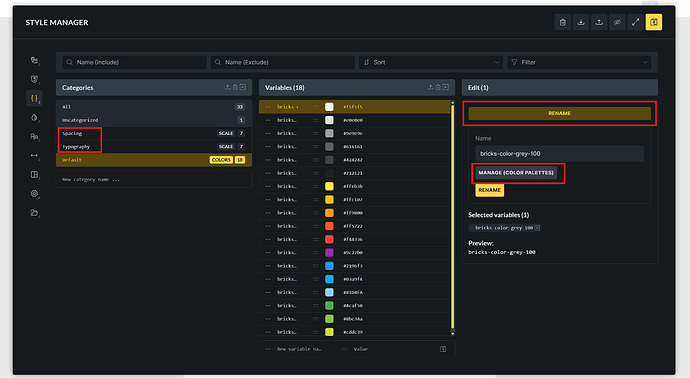Open the folder sidebar icon
Image resolution: width=690 pixels, height=378 pixels.
pos(34,213)
